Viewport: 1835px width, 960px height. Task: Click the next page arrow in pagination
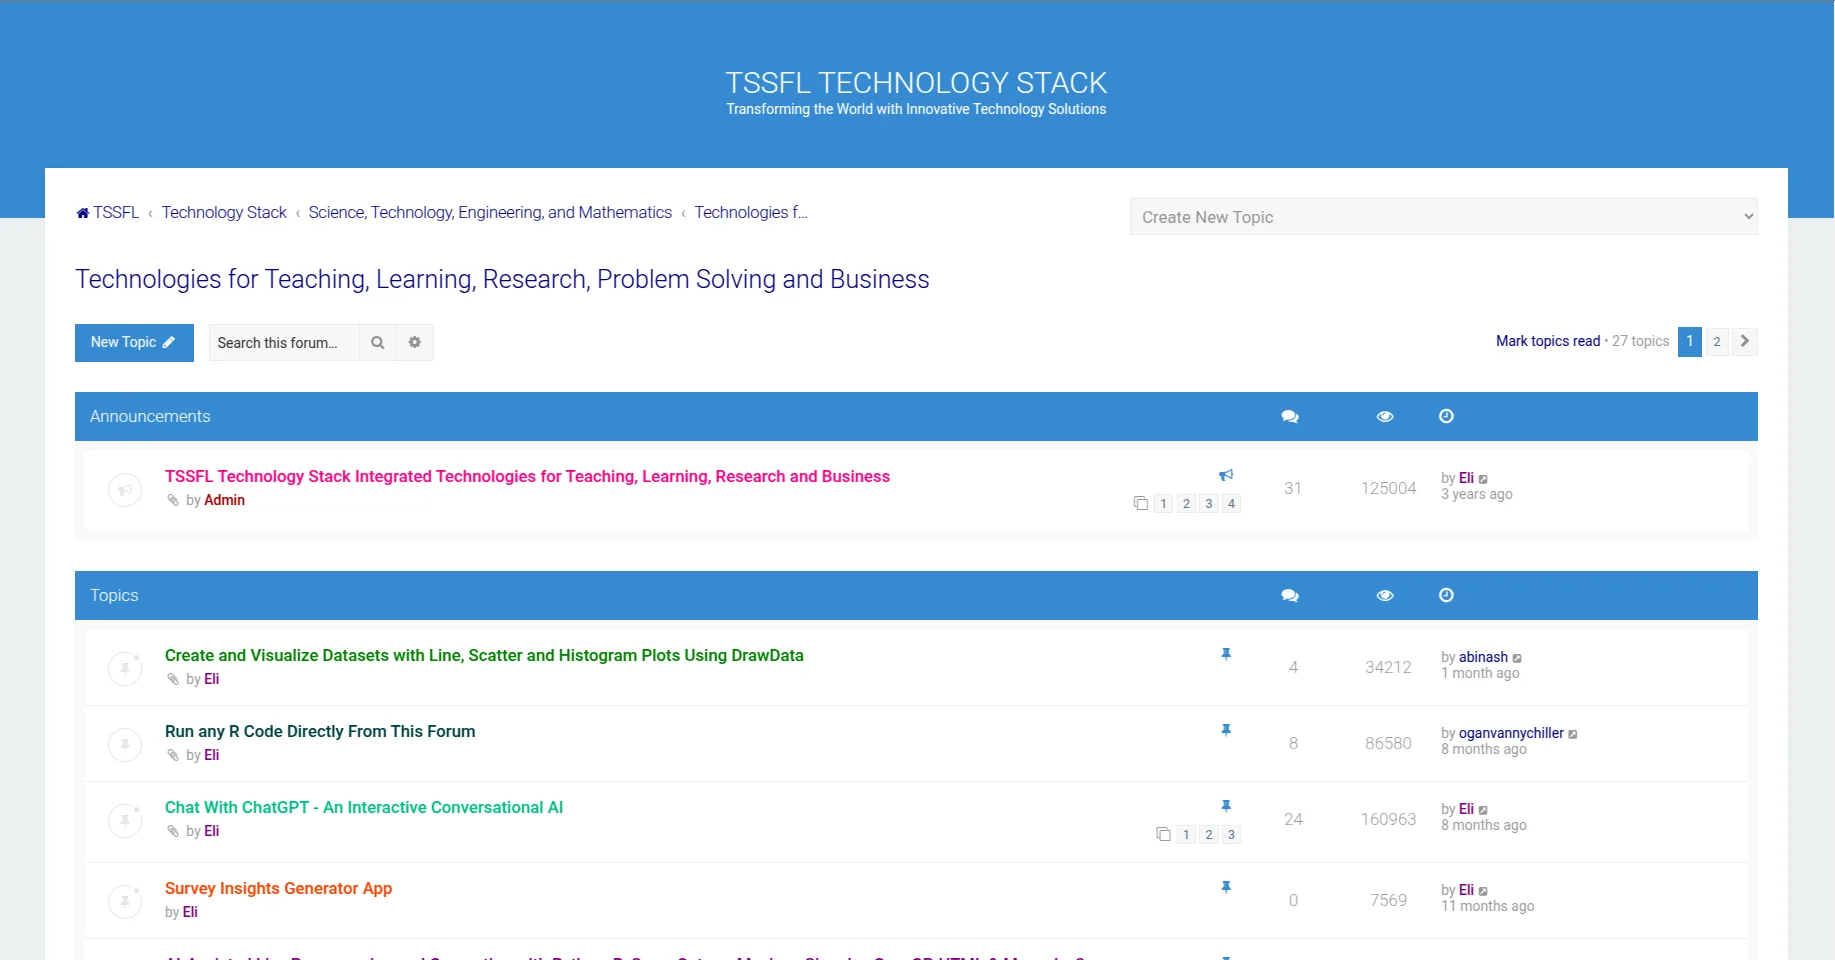1745,341
